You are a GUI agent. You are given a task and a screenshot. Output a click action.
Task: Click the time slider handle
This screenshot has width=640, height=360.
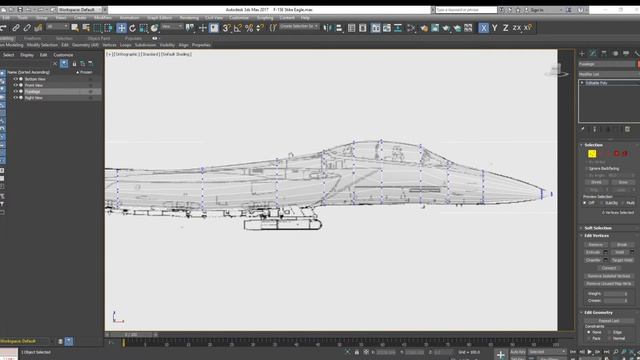[131, 335]
